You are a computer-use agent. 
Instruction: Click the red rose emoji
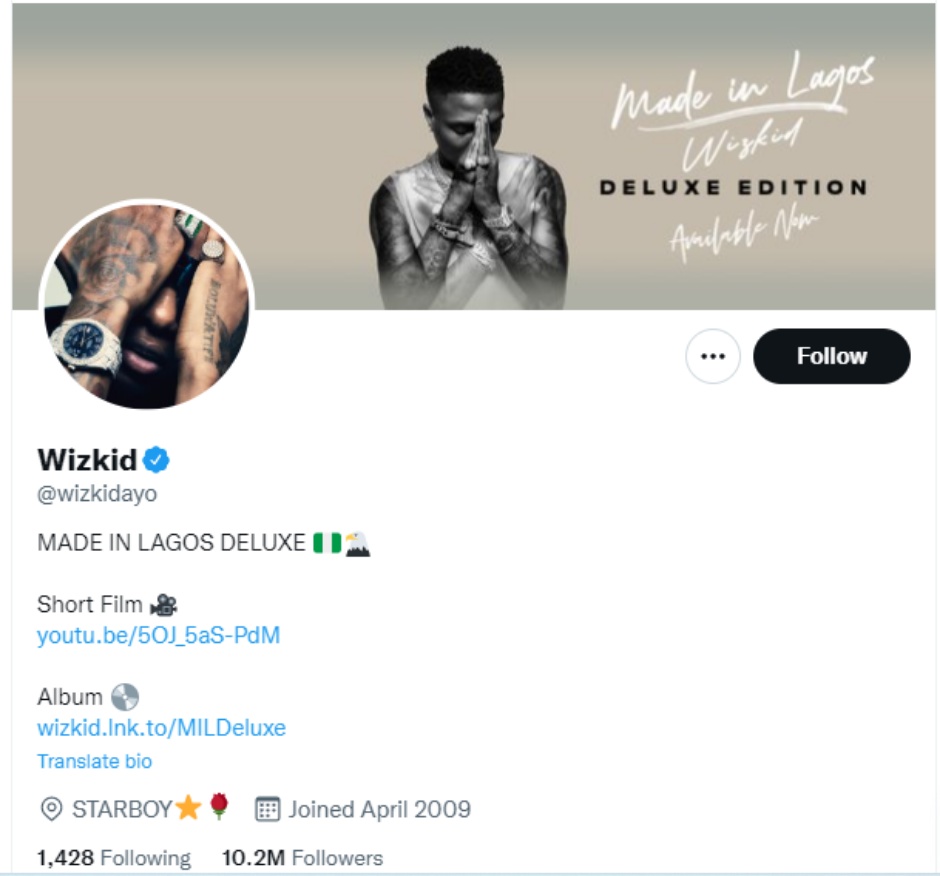click(219, 808)
